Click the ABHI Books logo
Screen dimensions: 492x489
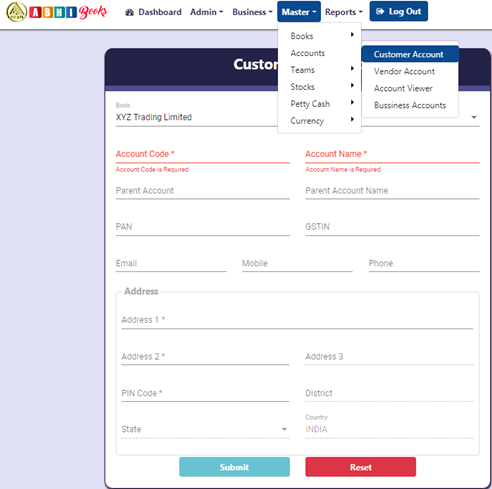(57, 12)
